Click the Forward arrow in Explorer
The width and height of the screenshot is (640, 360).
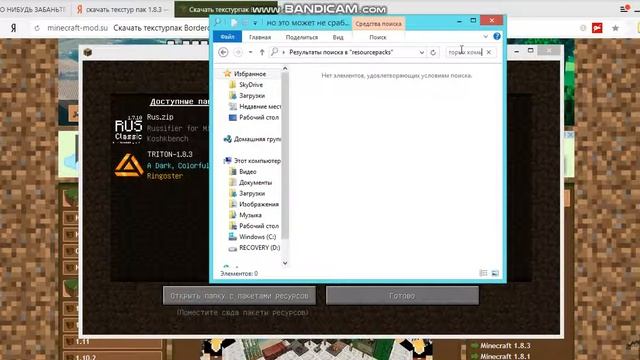[x=238, y=52]
